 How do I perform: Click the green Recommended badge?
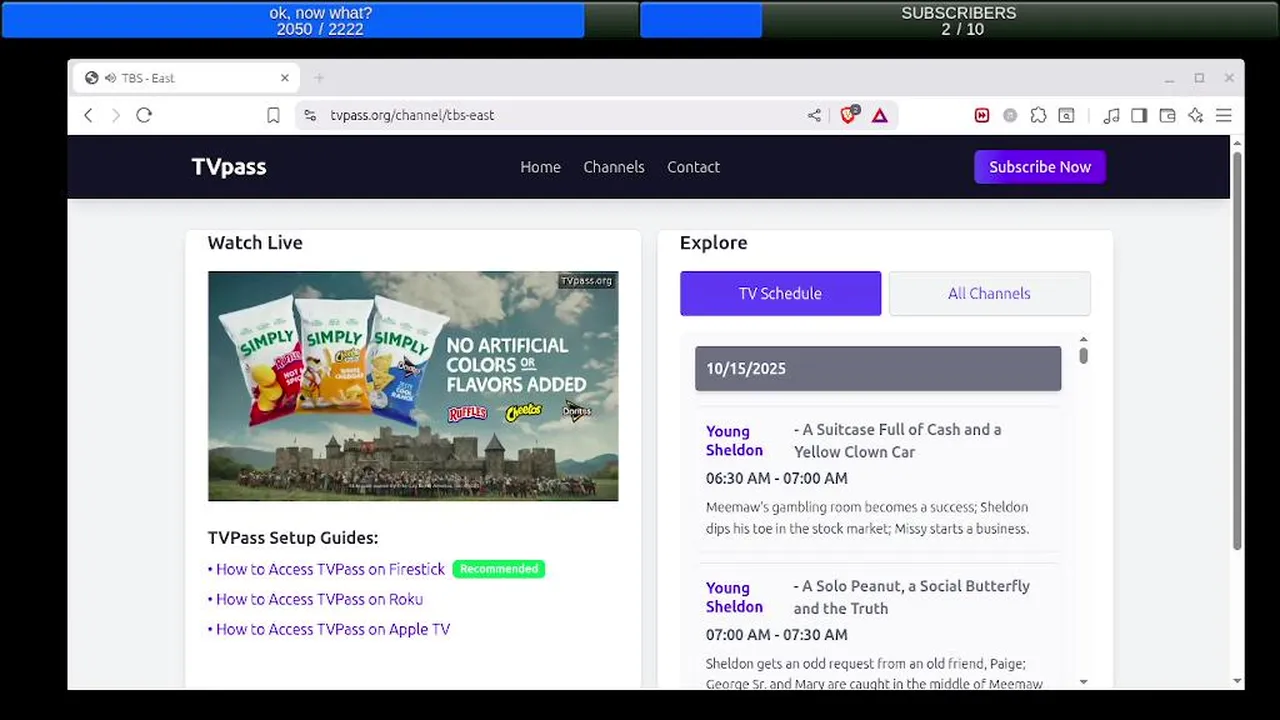[x=499, y=569]
